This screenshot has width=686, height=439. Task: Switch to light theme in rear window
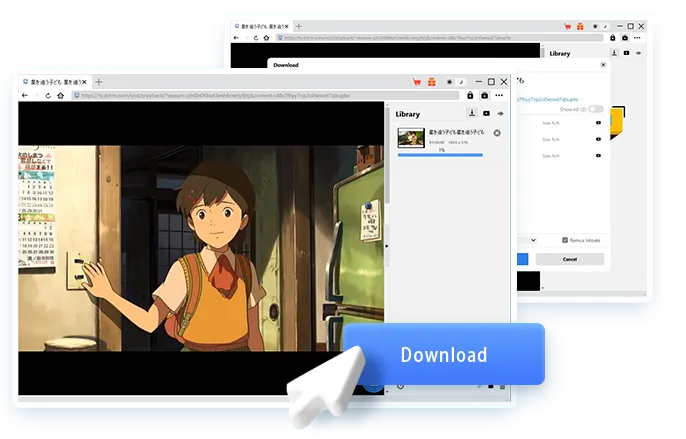[x=595, y=26]
